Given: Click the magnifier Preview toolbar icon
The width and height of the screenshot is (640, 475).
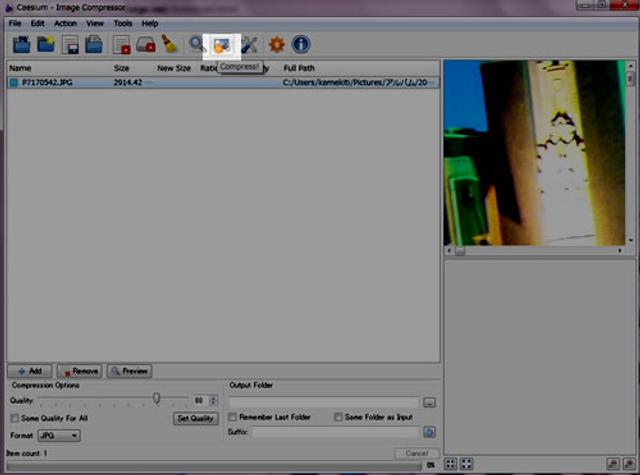Looking at the screenshot, I should click(x=197, y=45).
